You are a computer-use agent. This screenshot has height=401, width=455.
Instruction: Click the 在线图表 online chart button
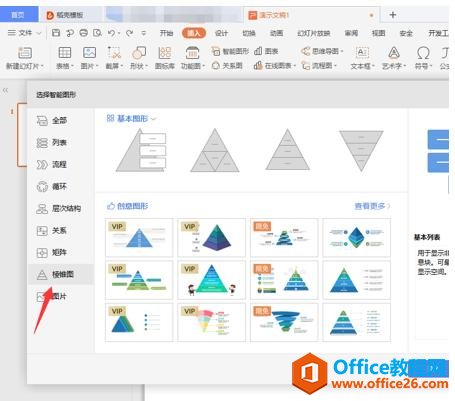(x=274, y=66)
